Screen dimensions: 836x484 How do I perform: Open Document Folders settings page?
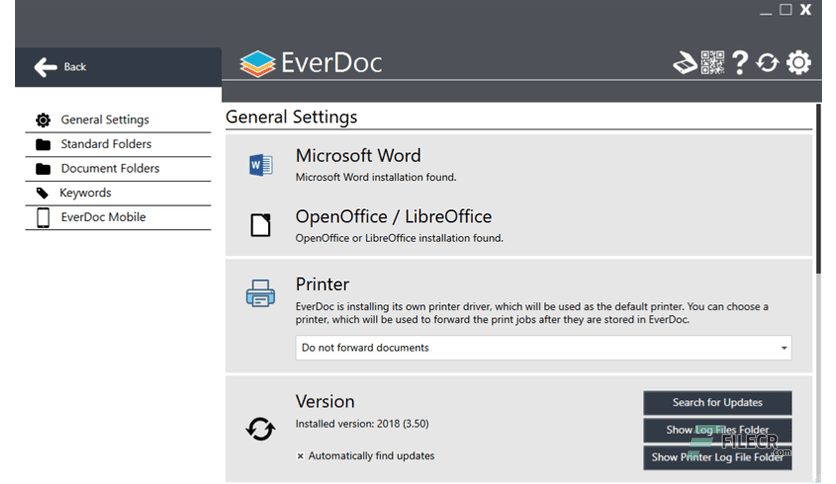click(118, 169)
